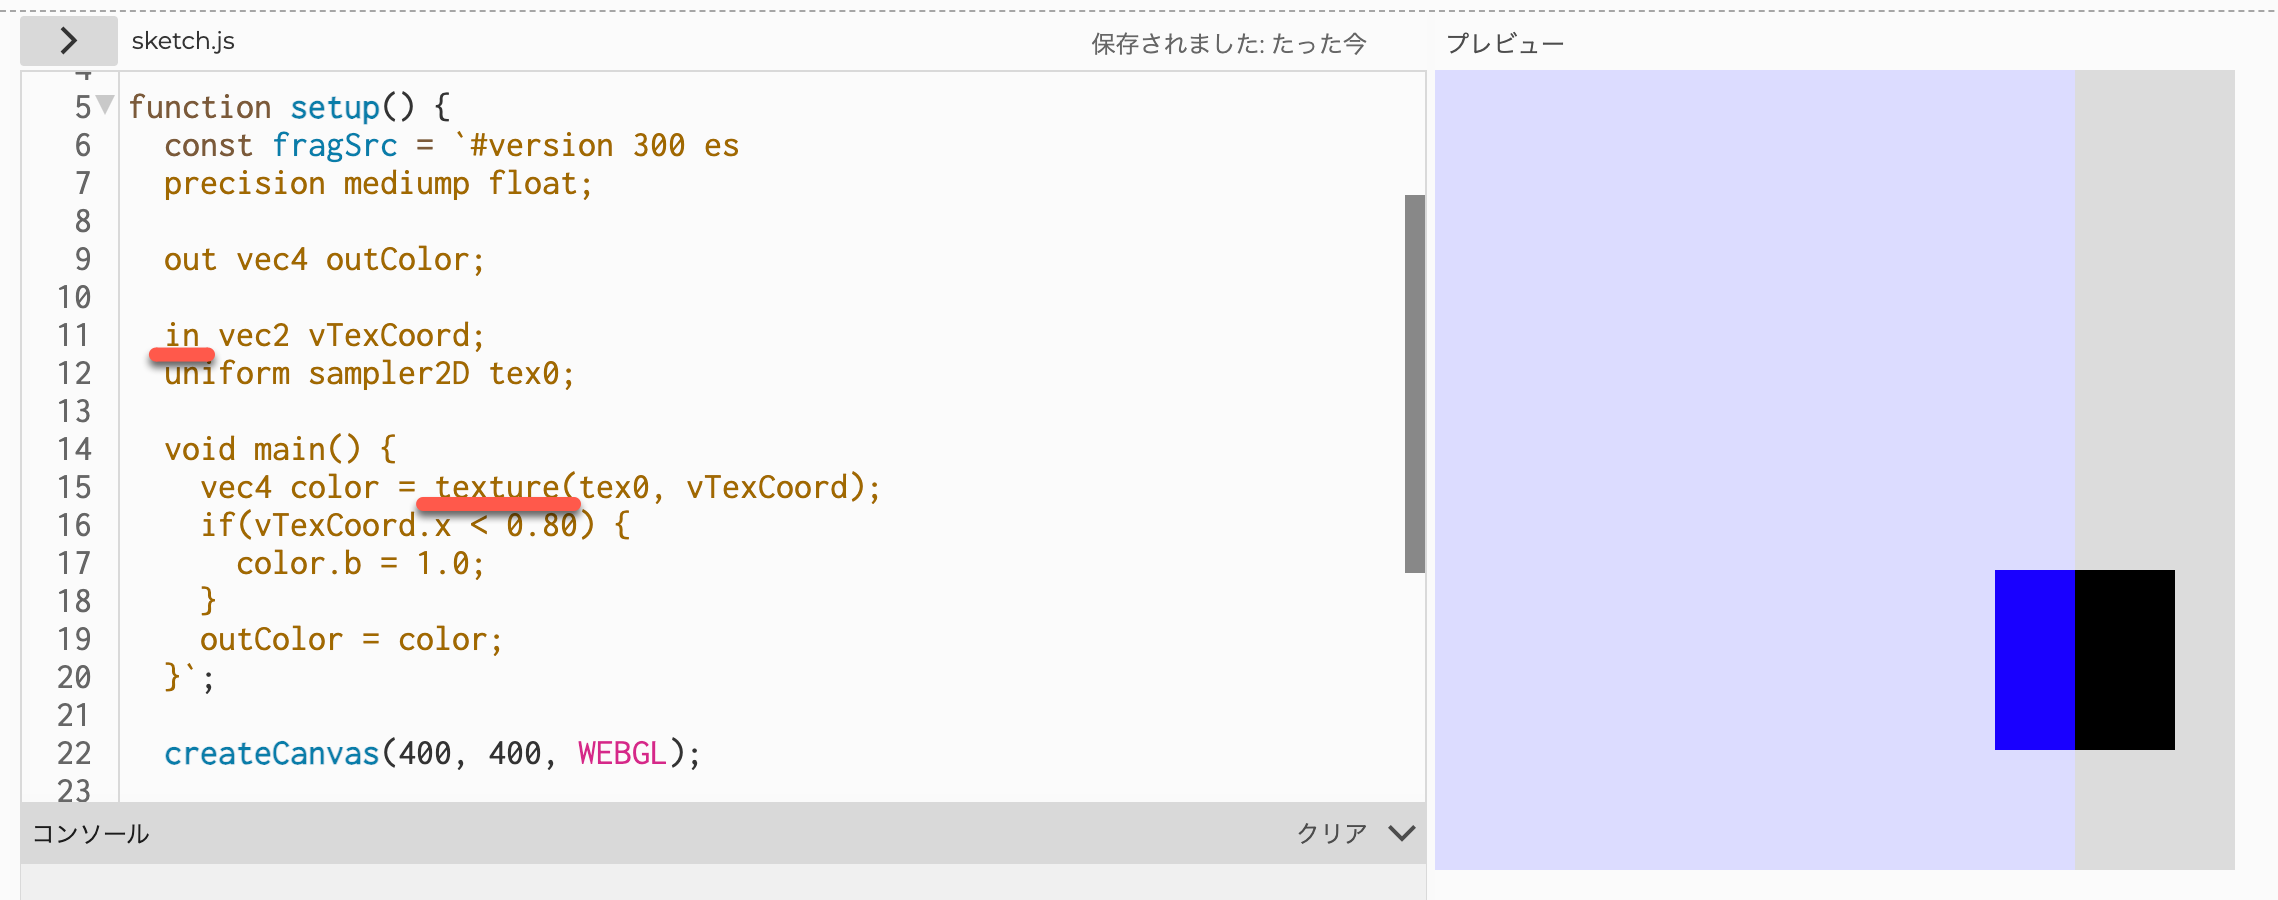Click 'void main() {' on line 14
This screenshot has width=2278, height=900.
[280, 450]
